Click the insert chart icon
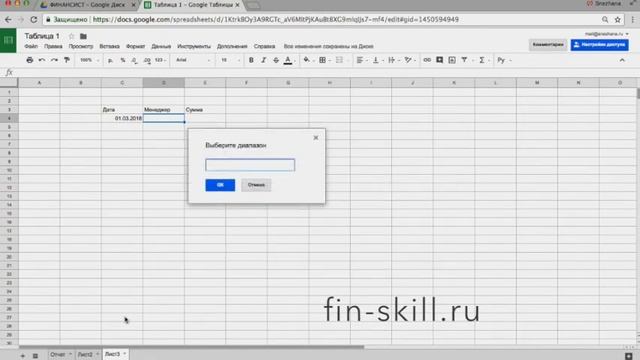This screenshot has width=640, height=360. [452, 60]
